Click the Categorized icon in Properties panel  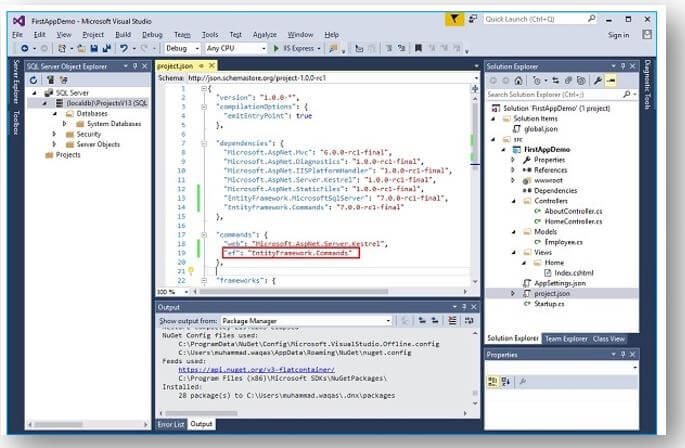pos(493,382)
